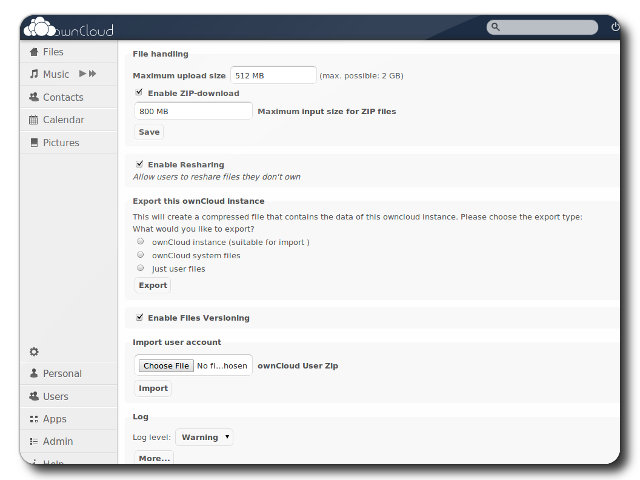Open the Pictures gallery
The width and height of the screenshot is (640, 480).
click(x=60, y=143)
